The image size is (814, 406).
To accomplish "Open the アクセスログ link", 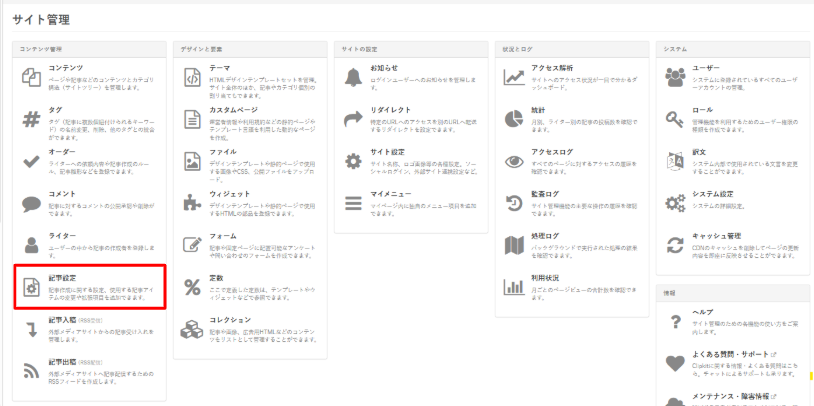I will (552, 152).
